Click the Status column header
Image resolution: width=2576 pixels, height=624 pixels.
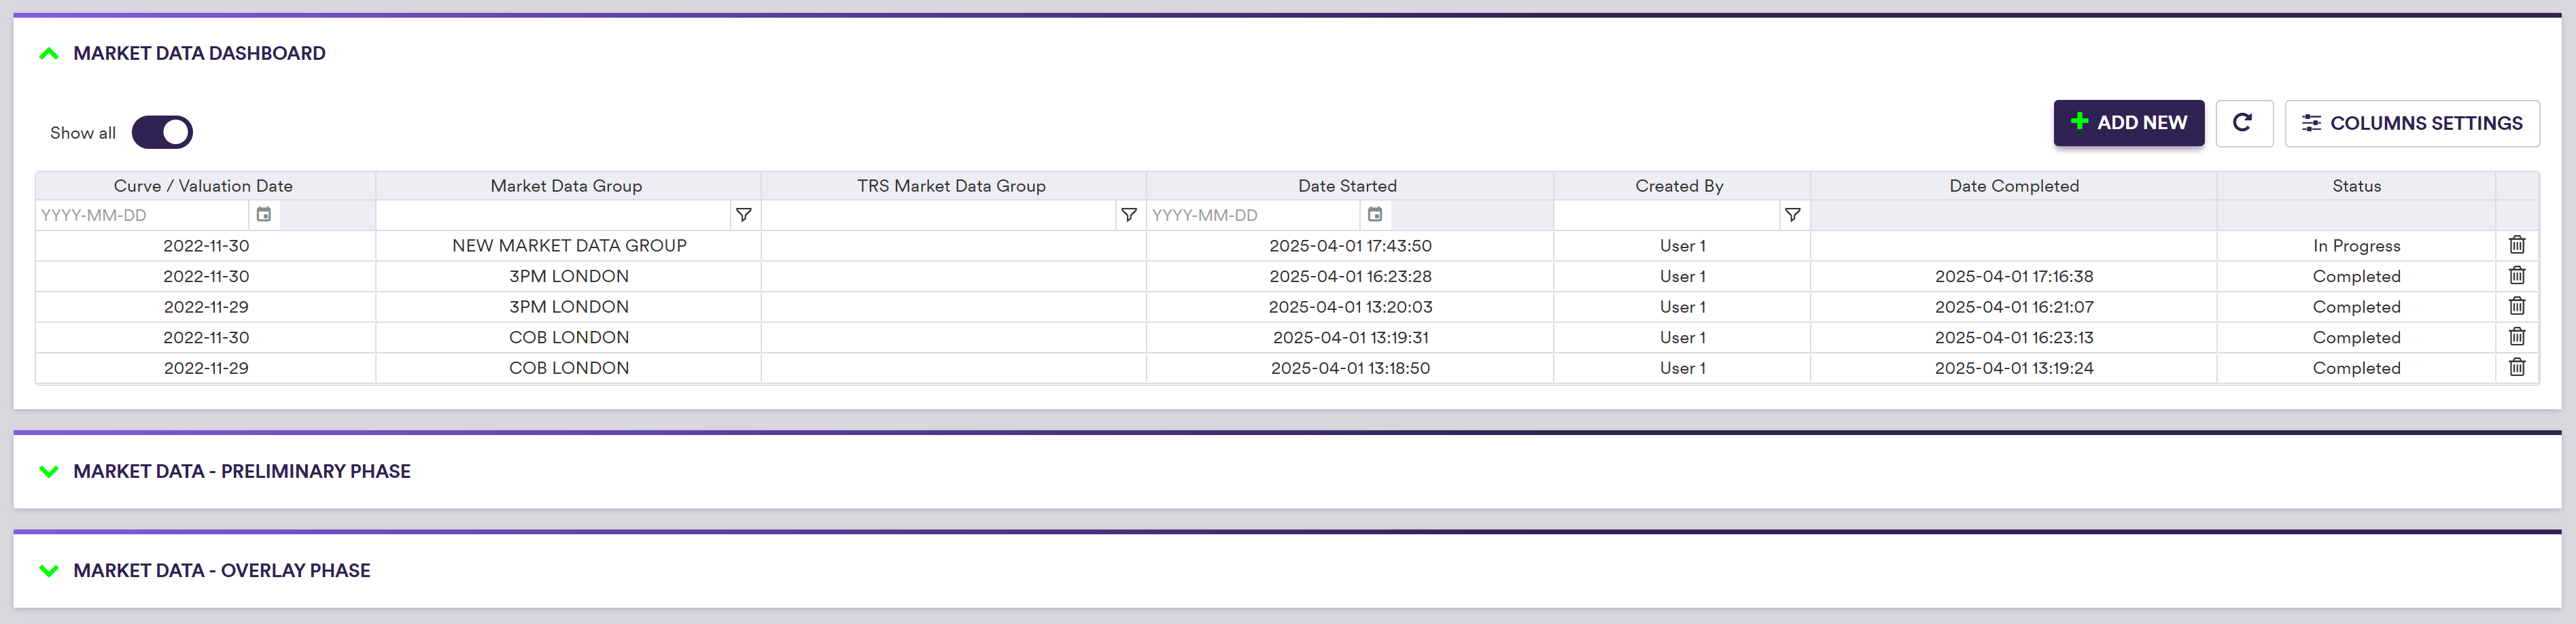[x=2355, y=186]
